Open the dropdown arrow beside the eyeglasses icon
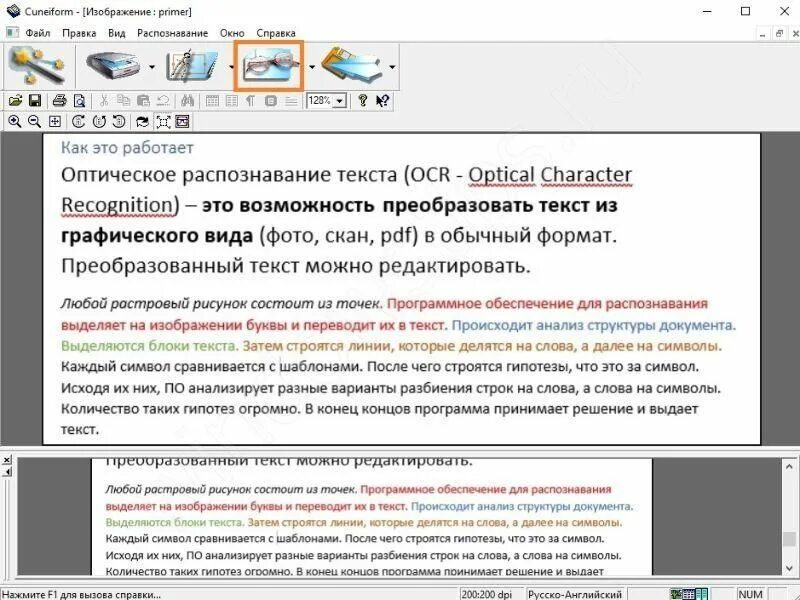Viewport: 800px width, 600px height. pyautogui.click(x=312, y=67)
